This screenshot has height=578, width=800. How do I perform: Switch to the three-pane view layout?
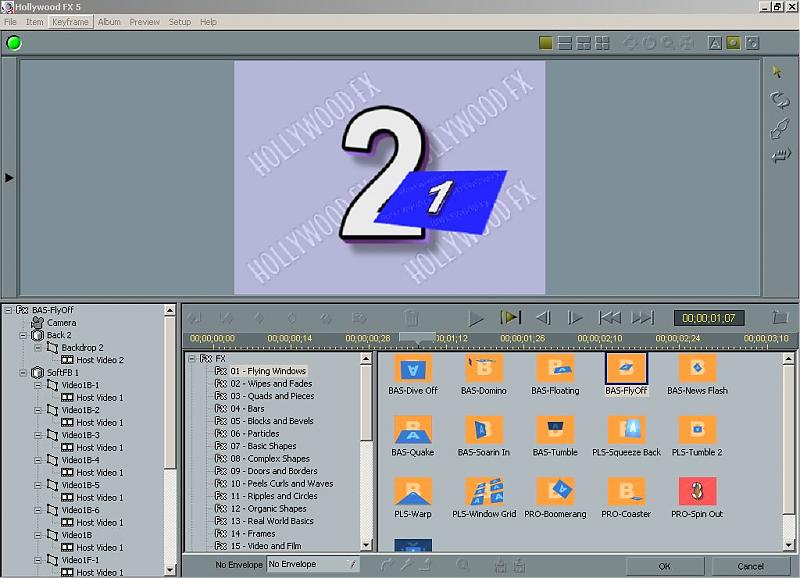(583, 43)
